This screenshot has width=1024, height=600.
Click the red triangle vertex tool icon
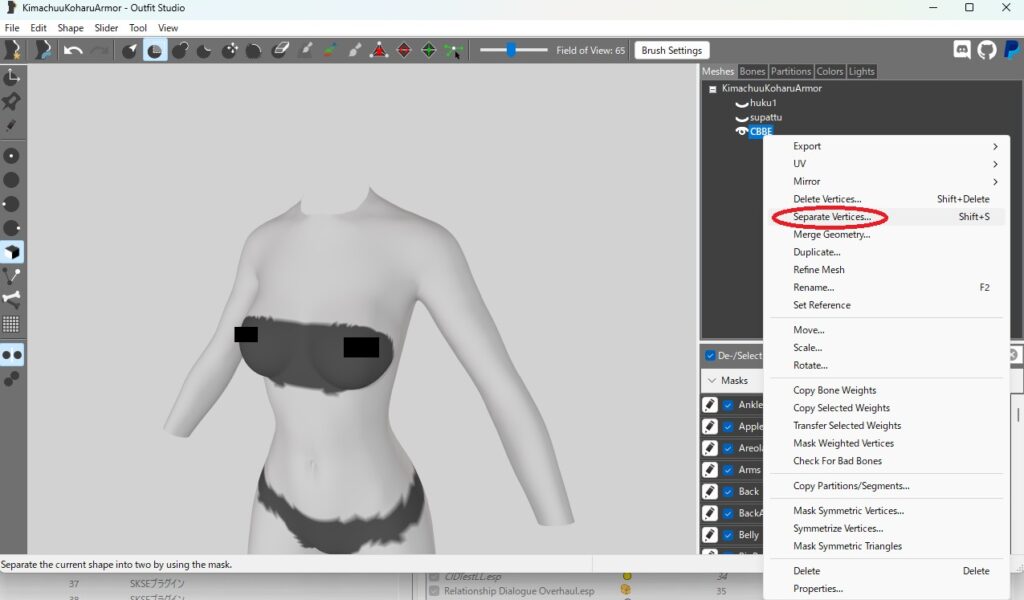(380, 50)
